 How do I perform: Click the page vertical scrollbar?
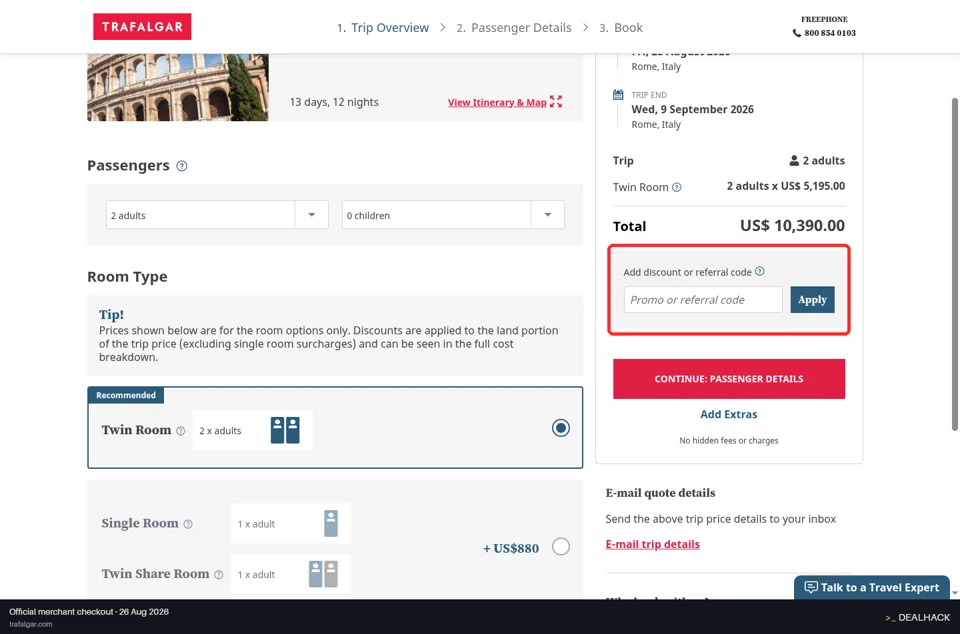tap(954, 263)
